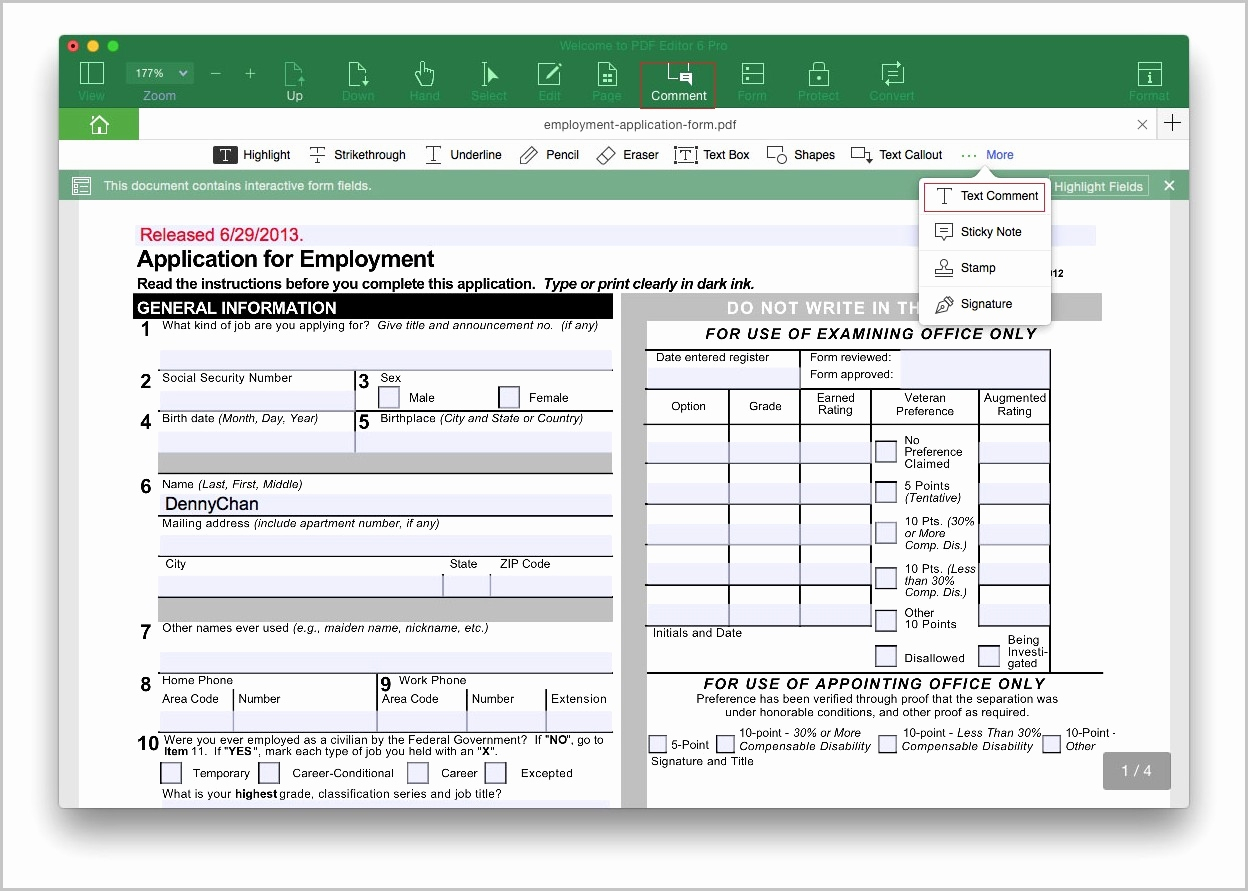The height and width of the screenshot is (891, 1248).
Task: Select the Hand tool
Action: click(424, 80)
